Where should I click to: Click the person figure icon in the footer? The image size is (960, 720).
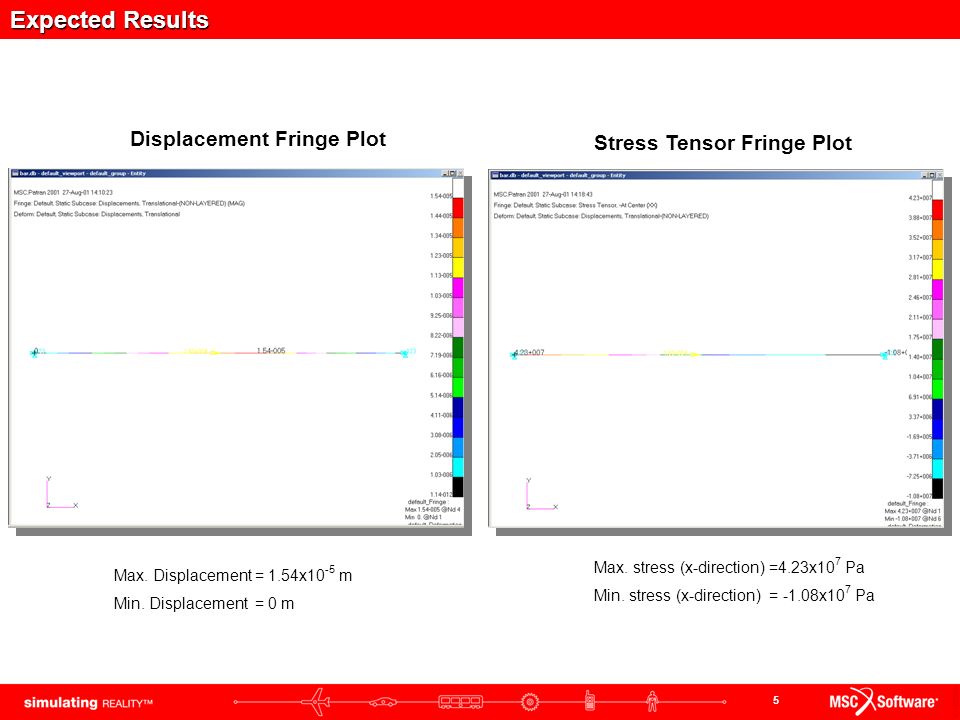652,701
